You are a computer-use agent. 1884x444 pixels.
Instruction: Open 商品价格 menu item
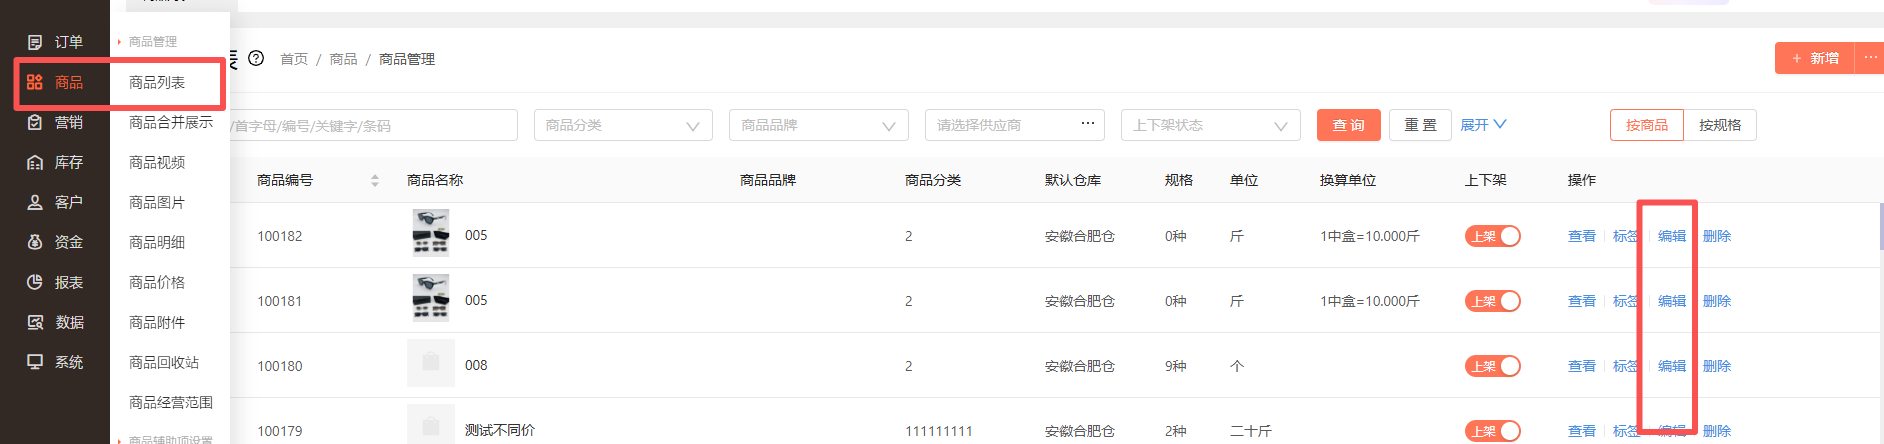pos(157,282)
